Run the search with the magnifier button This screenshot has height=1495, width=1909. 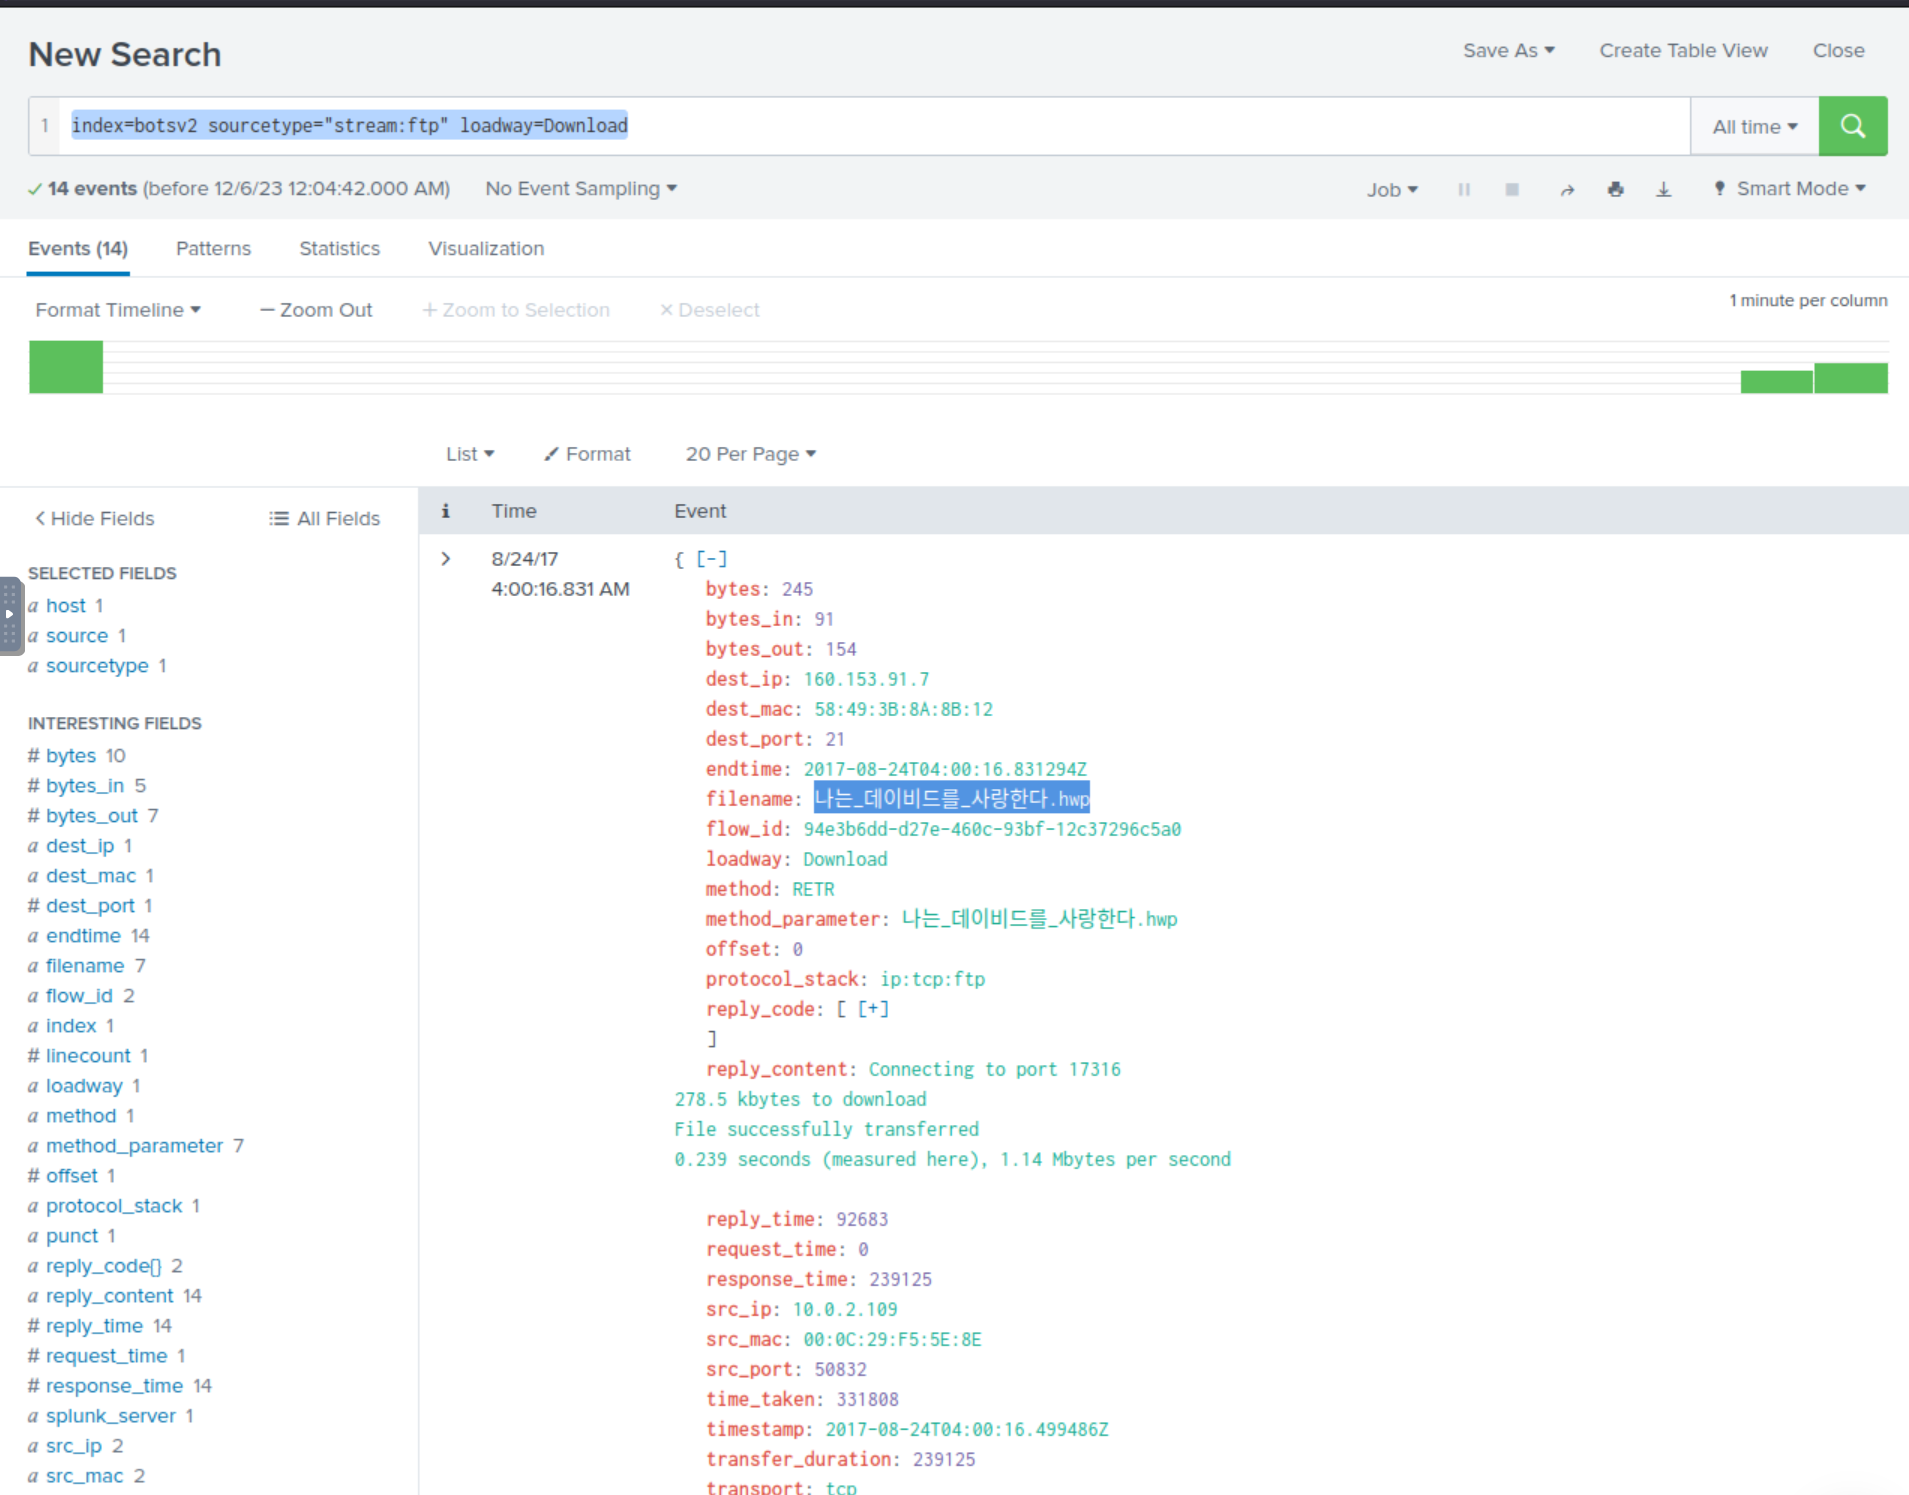1852,126
